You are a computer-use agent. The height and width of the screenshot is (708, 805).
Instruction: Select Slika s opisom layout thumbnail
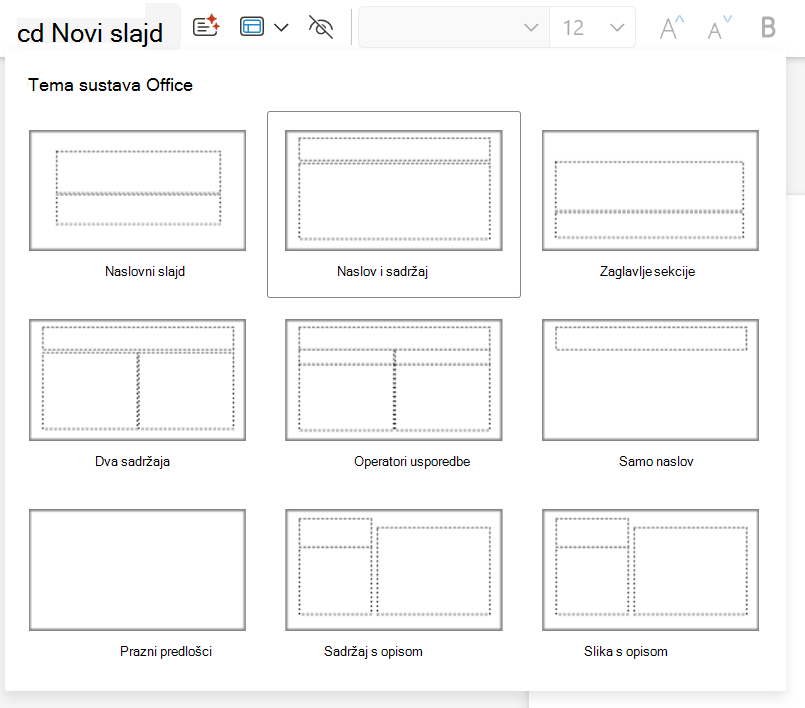click(x=650, y=570)
